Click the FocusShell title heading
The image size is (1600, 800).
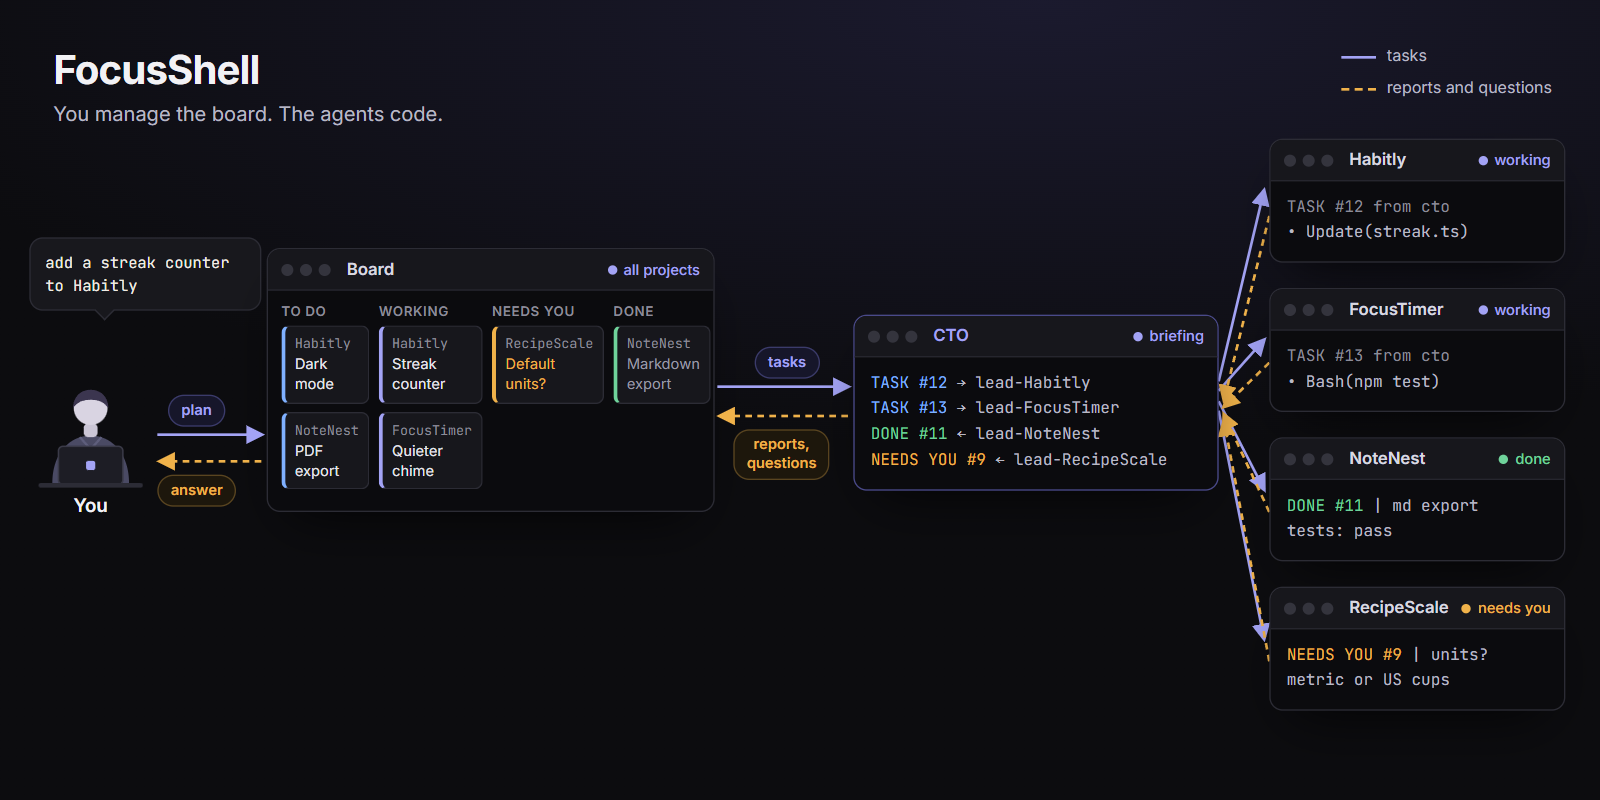[x=157, y=70]
